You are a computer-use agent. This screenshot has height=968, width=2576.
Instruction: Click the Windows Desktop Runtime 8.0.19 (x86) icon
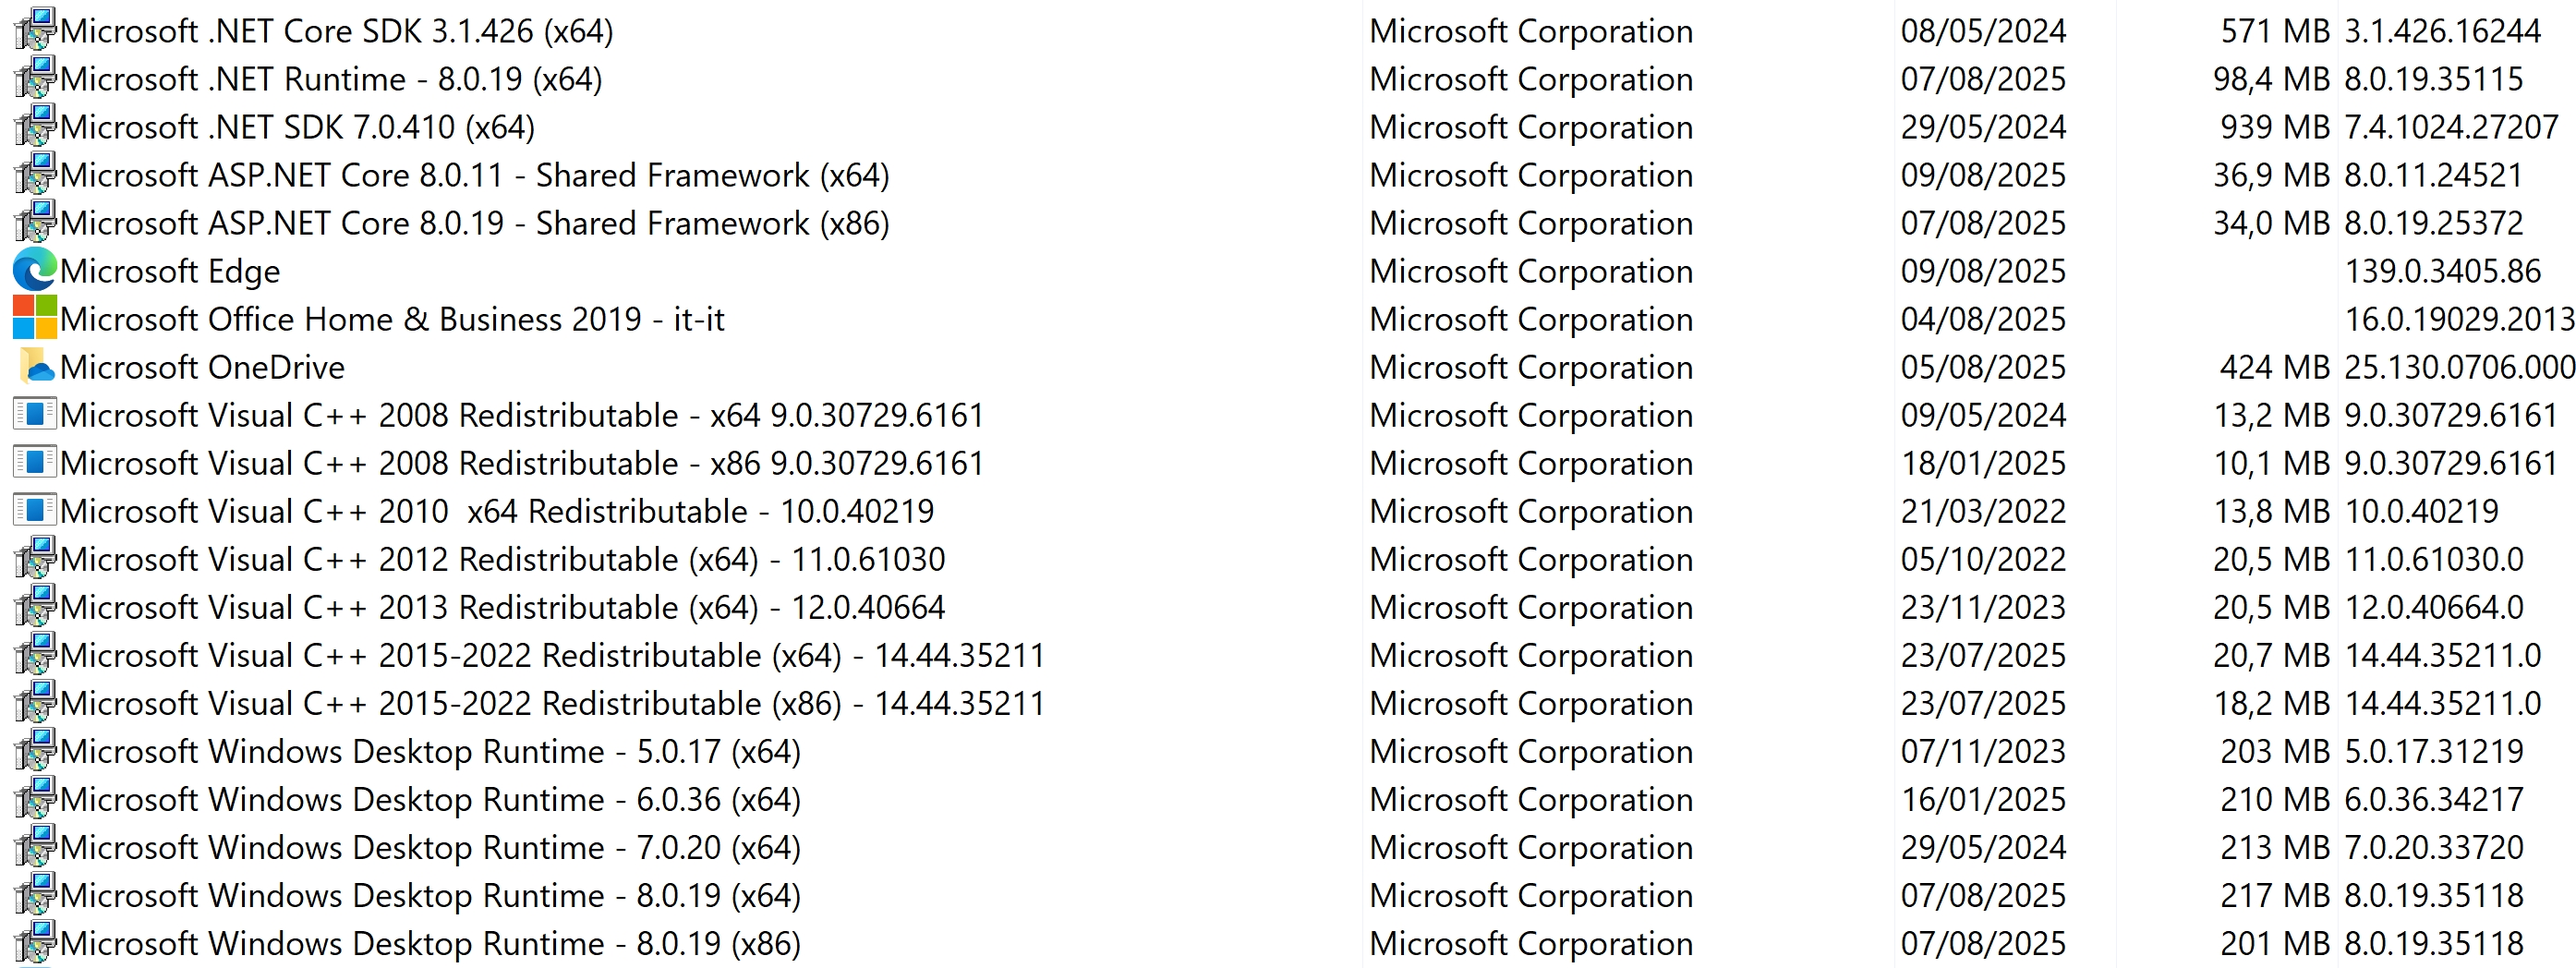click(35, 941)
